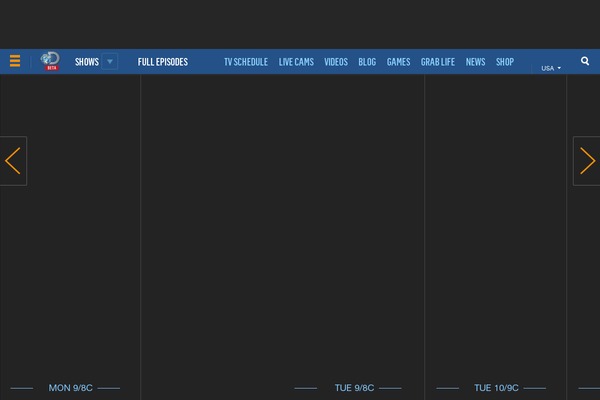Open the USA region selector
600x400 pixels.
click(551, 68)
